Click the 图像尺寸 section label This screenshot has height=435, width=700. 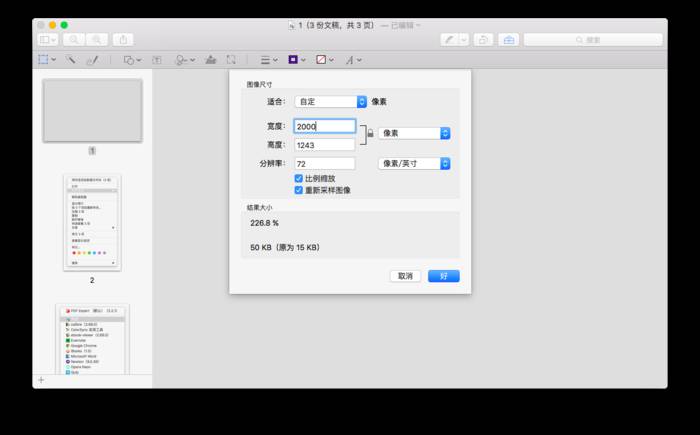coord(259,84)
